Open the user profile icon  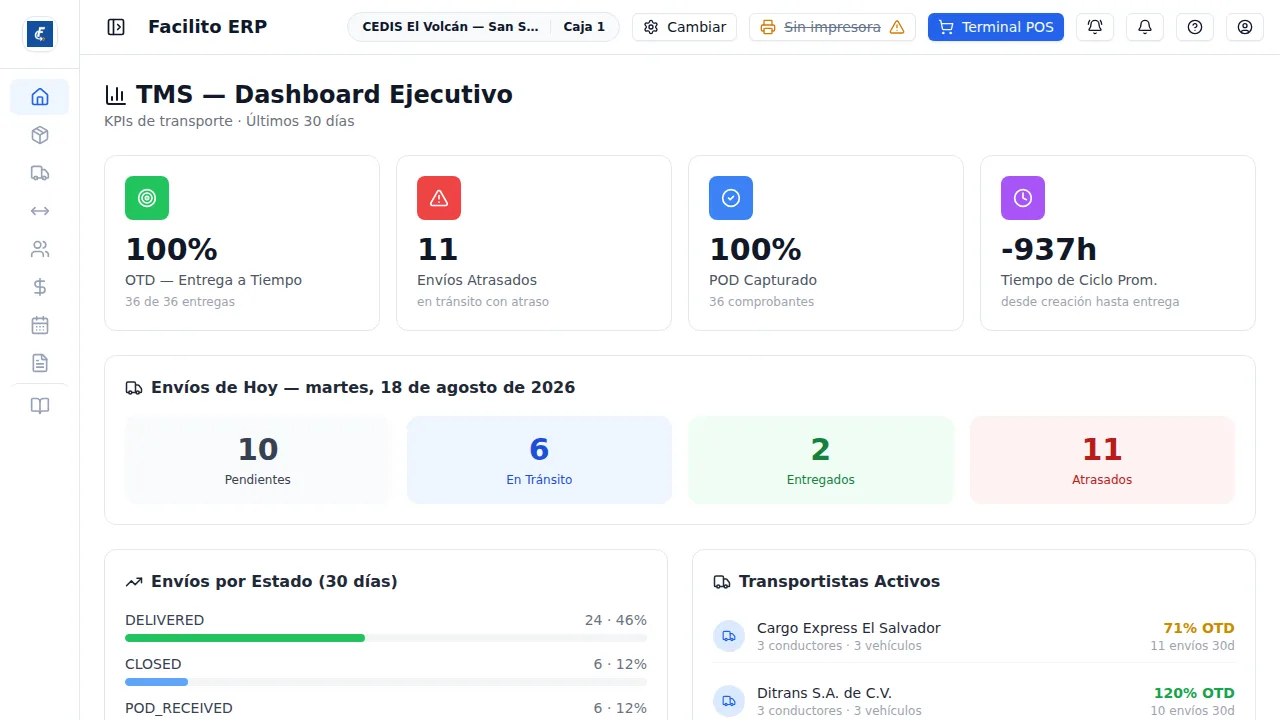(1245, 27)
